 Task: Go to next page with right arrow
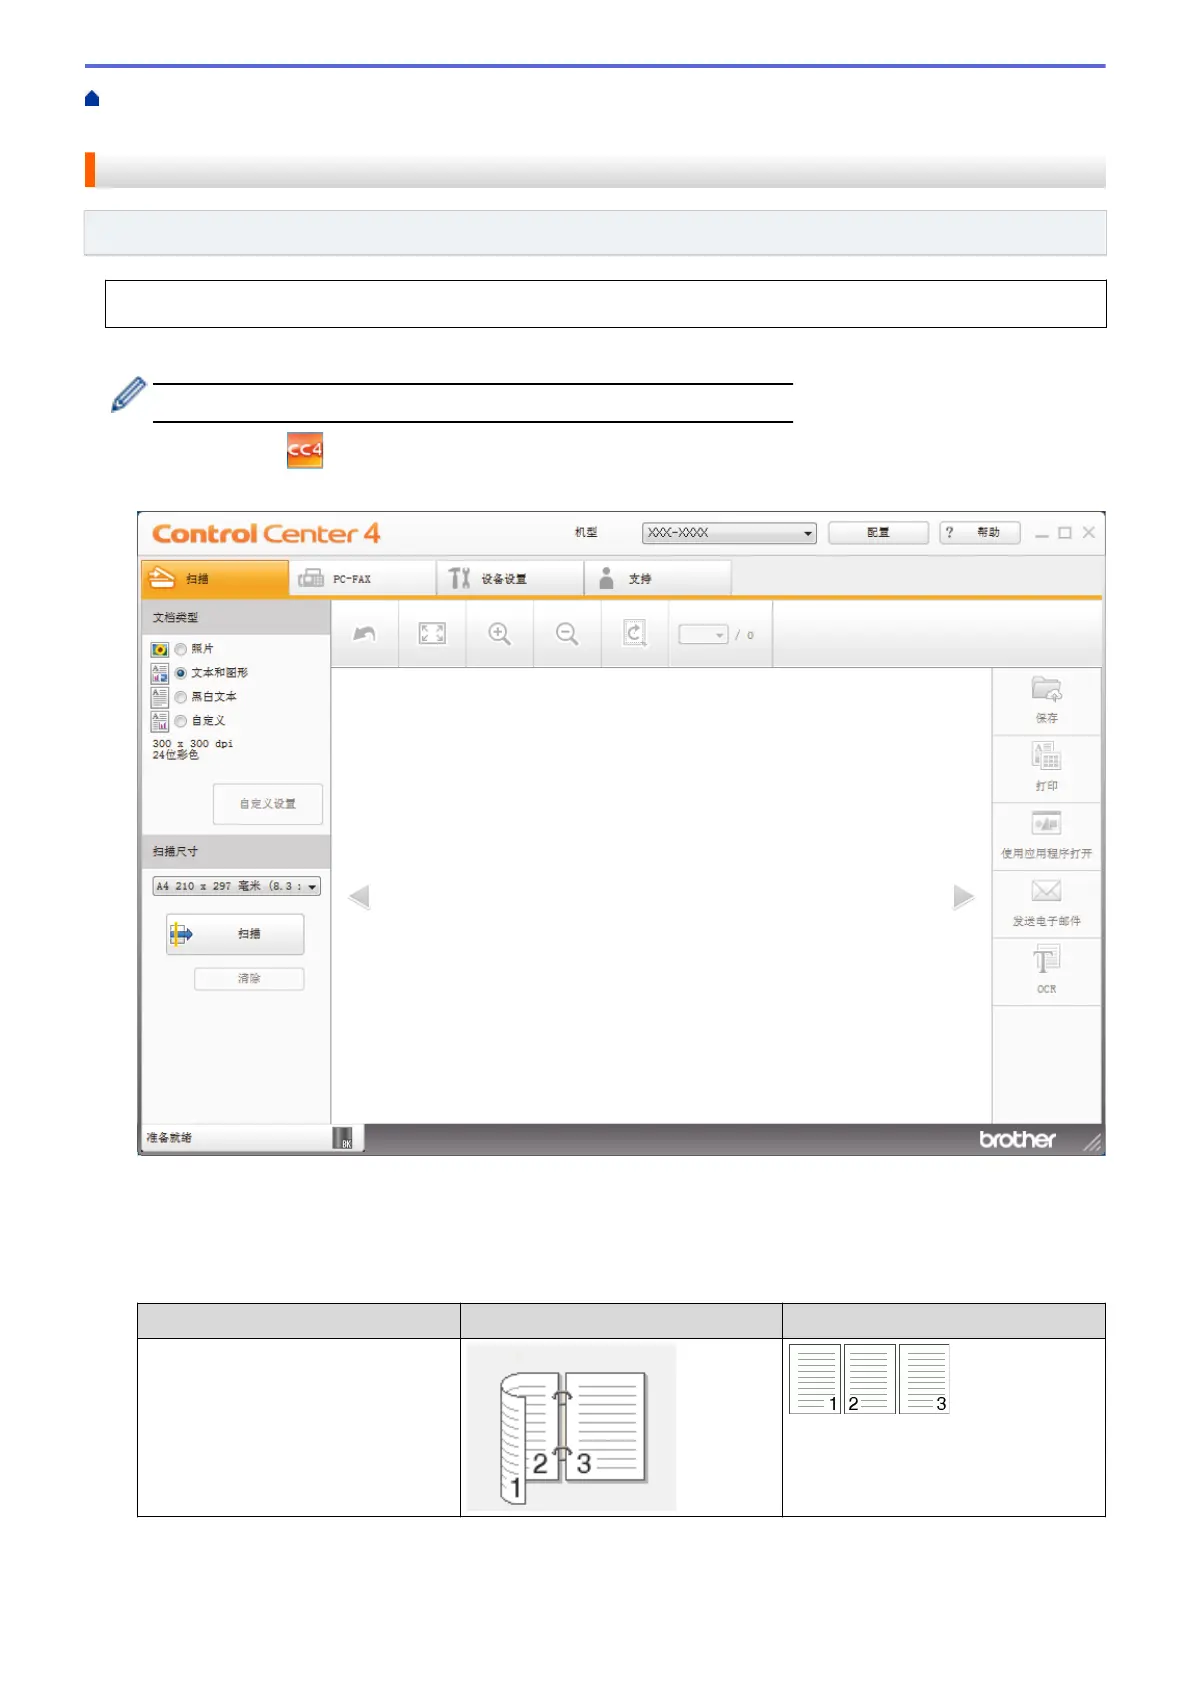963,897
